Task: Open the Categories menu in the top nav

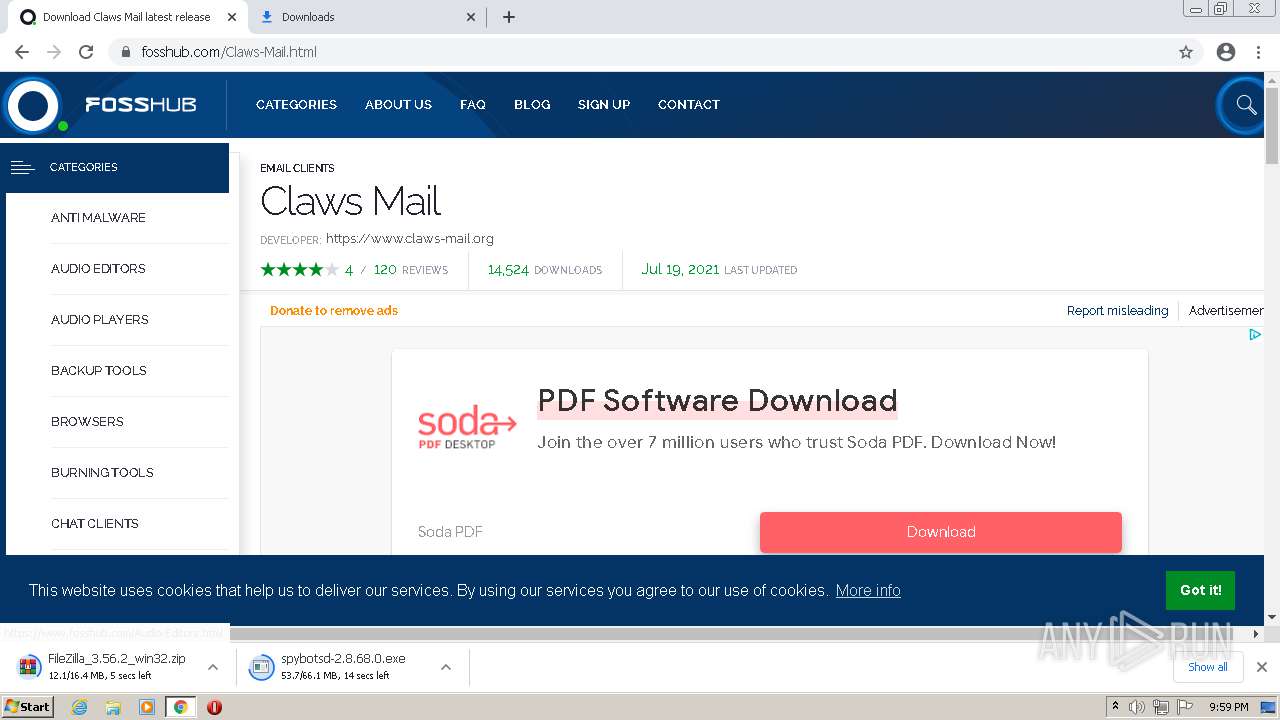Action: point(296,104)
